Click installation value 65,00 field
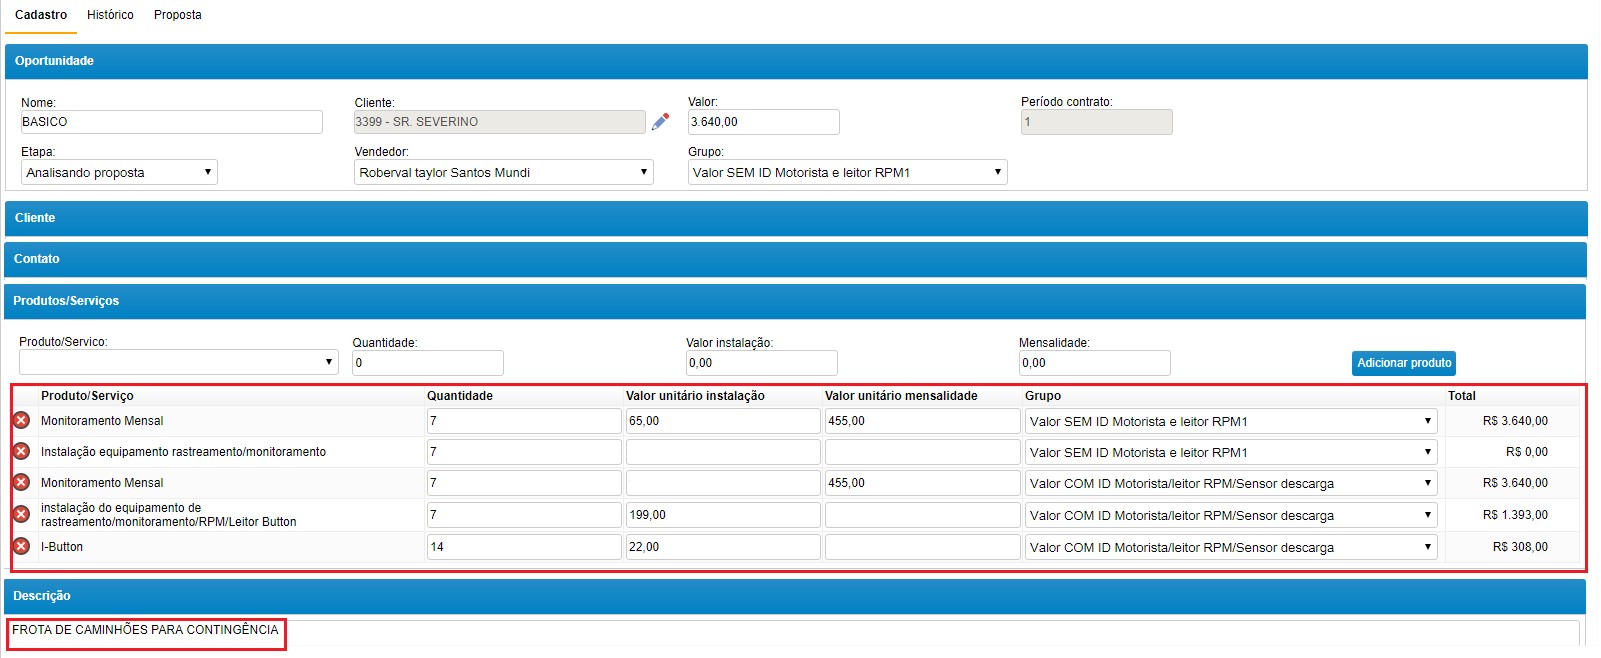Viewport: 1601px width, 658px height. 723,421
